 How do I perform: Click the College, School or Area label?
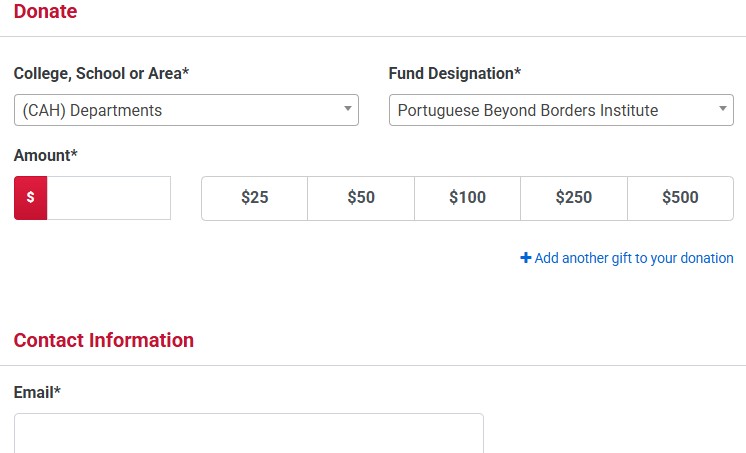pos(101,73)
